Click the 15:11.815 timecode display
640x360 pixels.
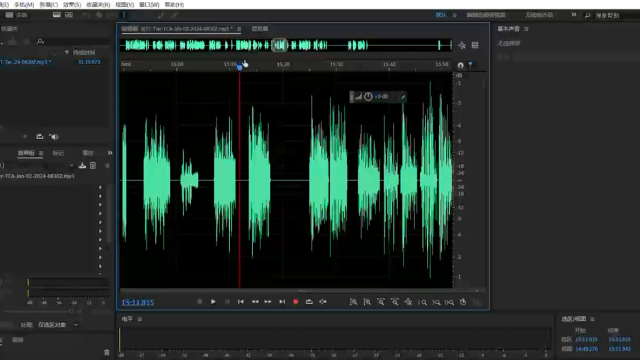tap(138, 302)
